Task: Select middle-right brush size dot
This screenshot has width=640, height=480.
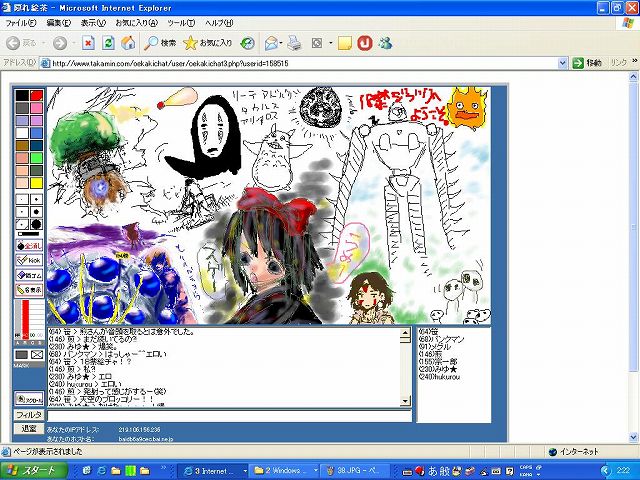Action: pyautogui.click(x=36, y=212)
